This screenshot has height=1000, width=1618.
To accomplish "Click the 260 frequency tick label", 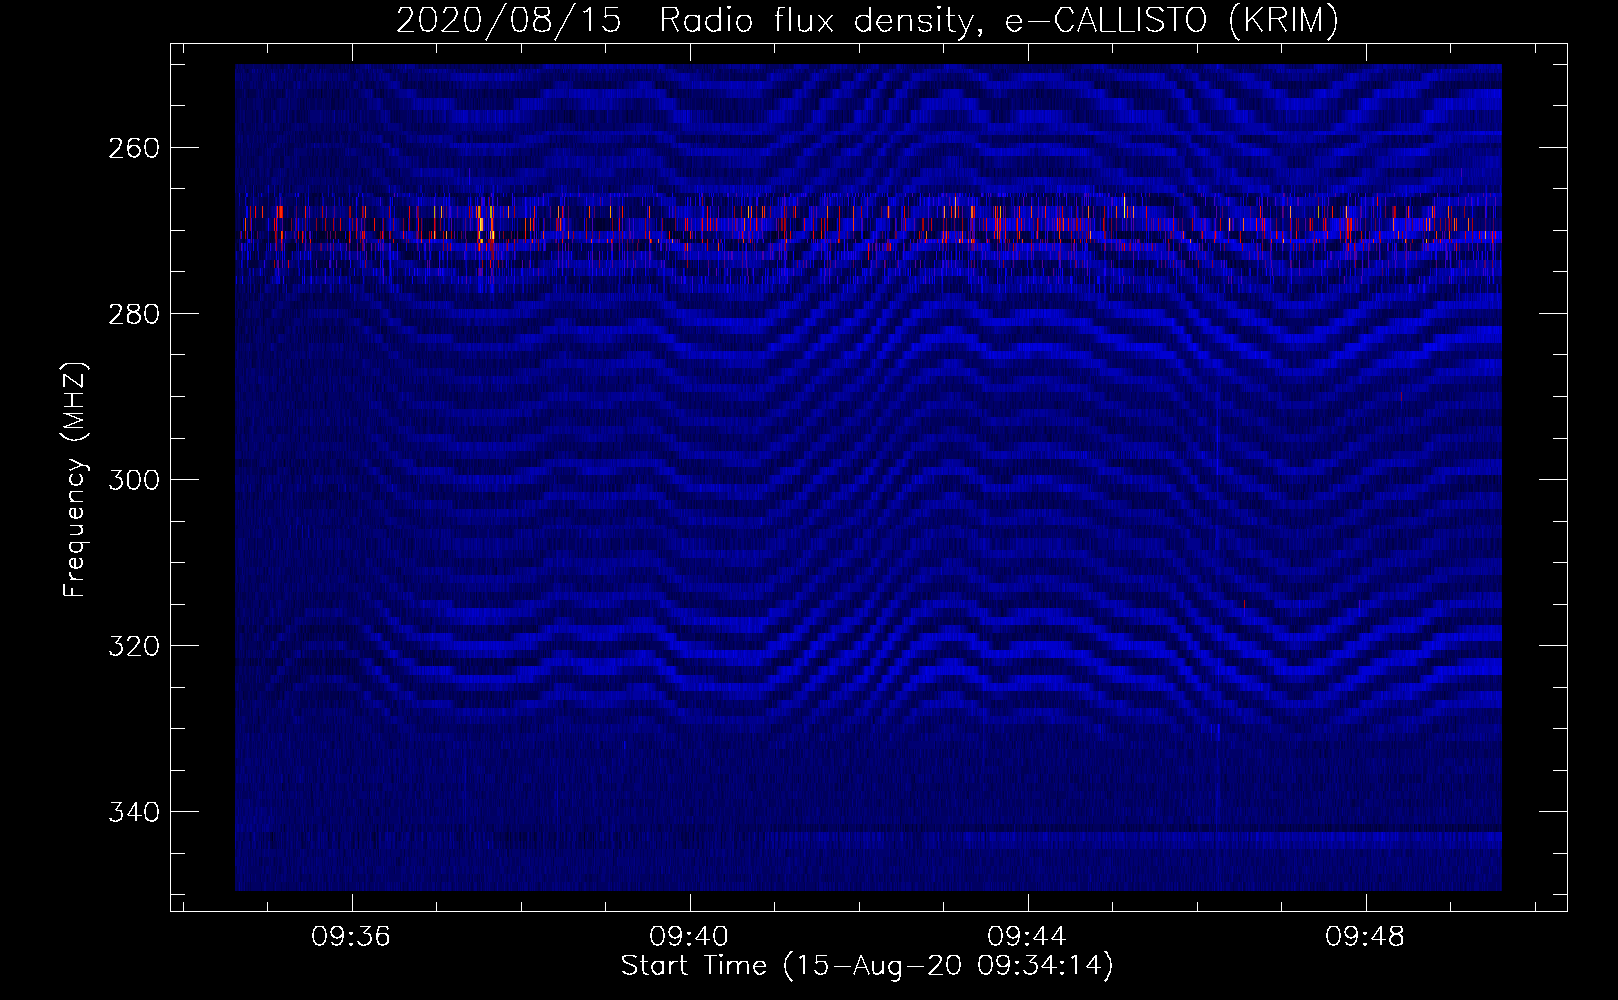I will (133, 148).
